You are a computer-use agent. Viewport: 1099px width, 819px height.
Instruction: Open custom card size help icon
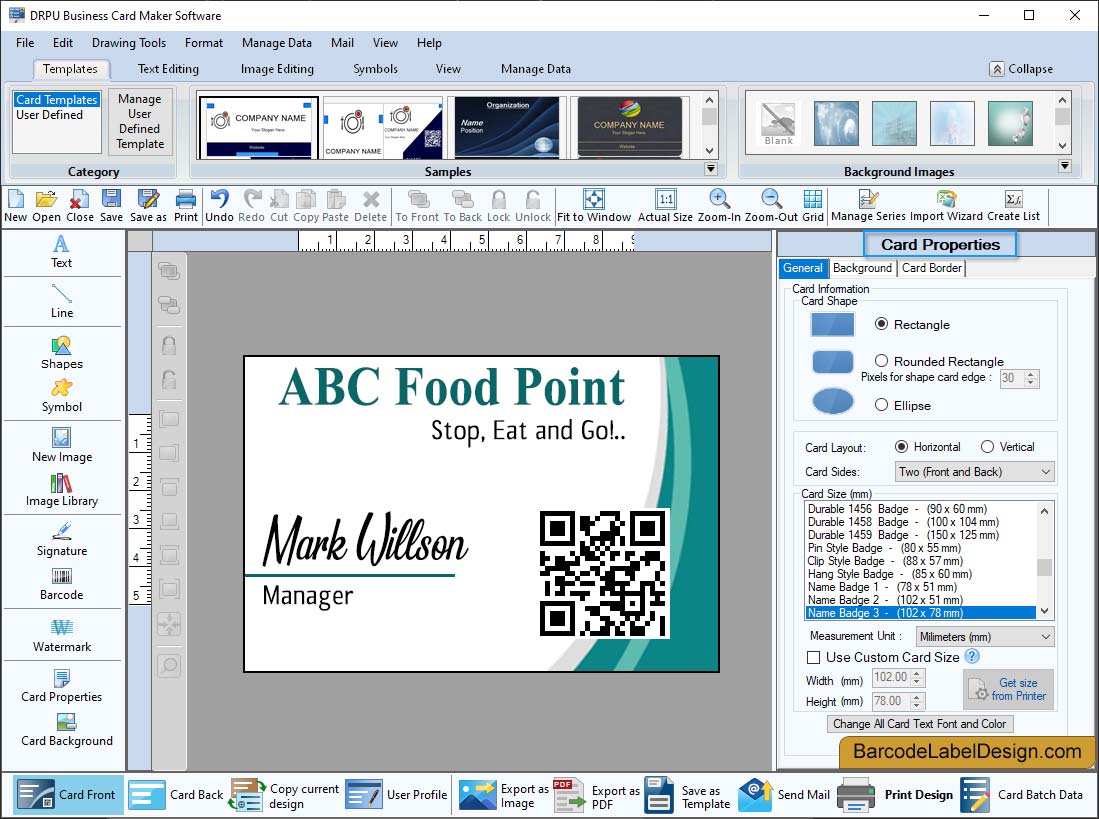(972, 656)
